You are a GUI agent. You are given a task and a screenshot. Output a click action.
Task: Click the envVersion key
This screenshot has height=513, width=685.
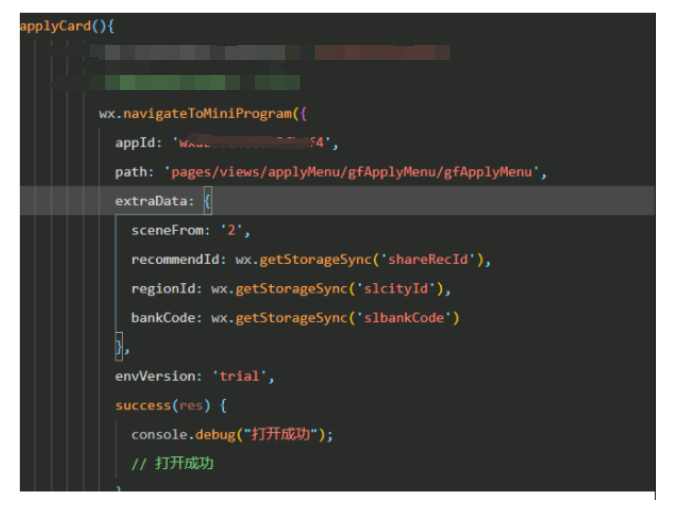pyautogui.click(x=155, y=376)
